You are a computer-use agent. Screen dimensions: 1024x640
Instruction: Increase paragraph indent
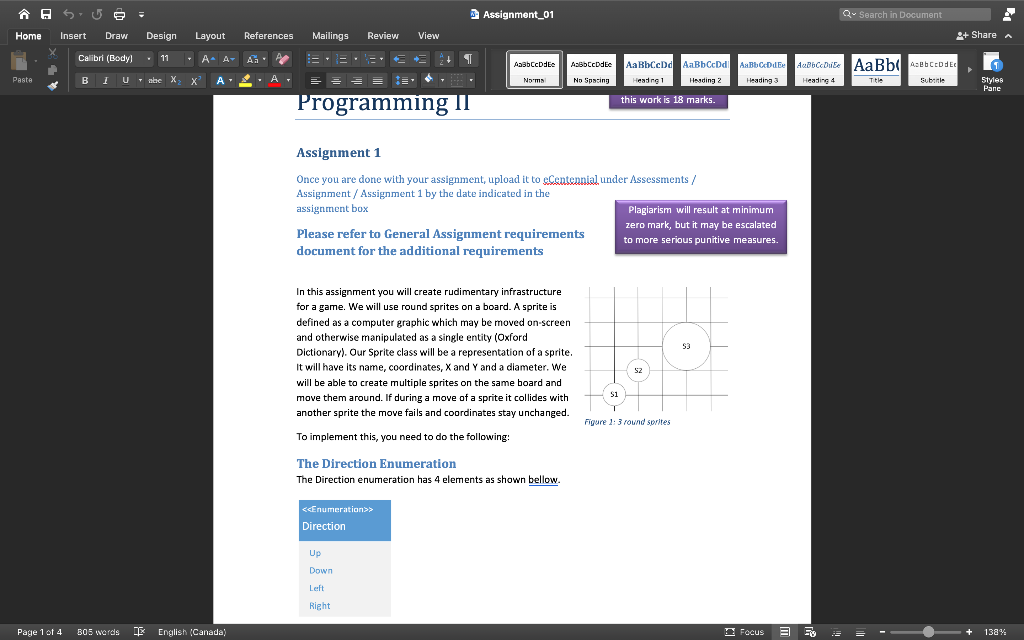(420, 59)
